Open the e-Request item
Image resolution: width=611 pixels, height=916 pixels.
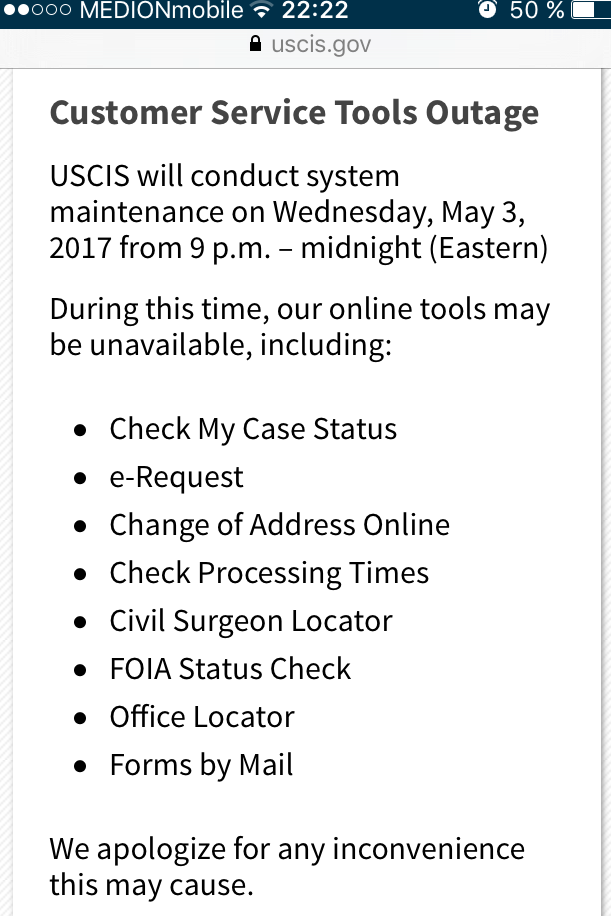(x=176, y=477)
